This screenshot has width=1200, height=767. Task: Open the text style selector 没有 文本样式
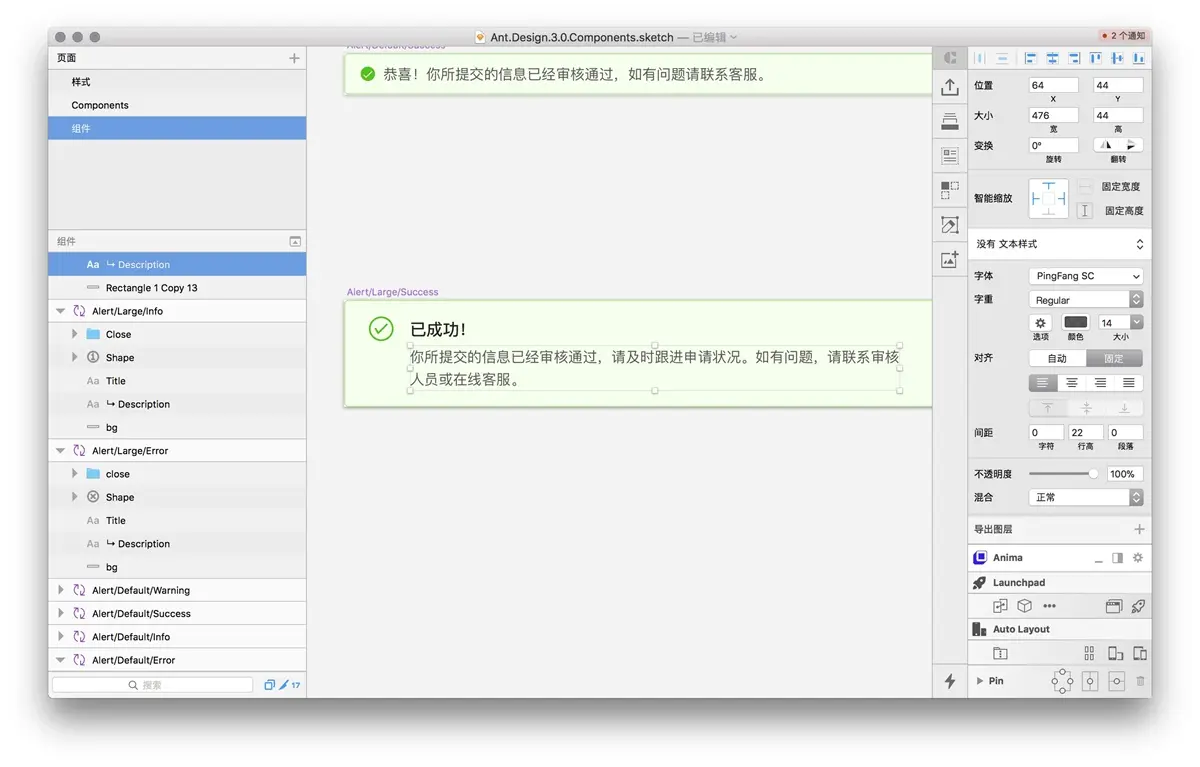point(1059,244)
